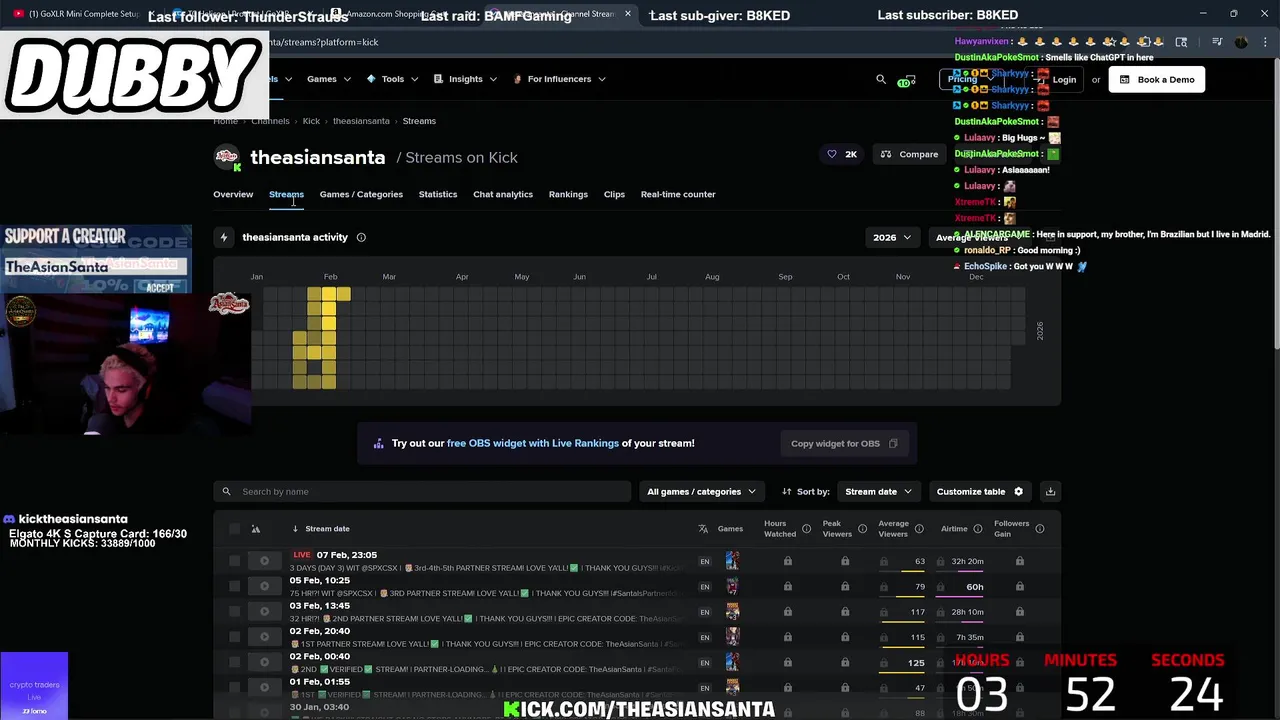Check the 02 Feb, 00:40 stream checkbox

[234, 662]
